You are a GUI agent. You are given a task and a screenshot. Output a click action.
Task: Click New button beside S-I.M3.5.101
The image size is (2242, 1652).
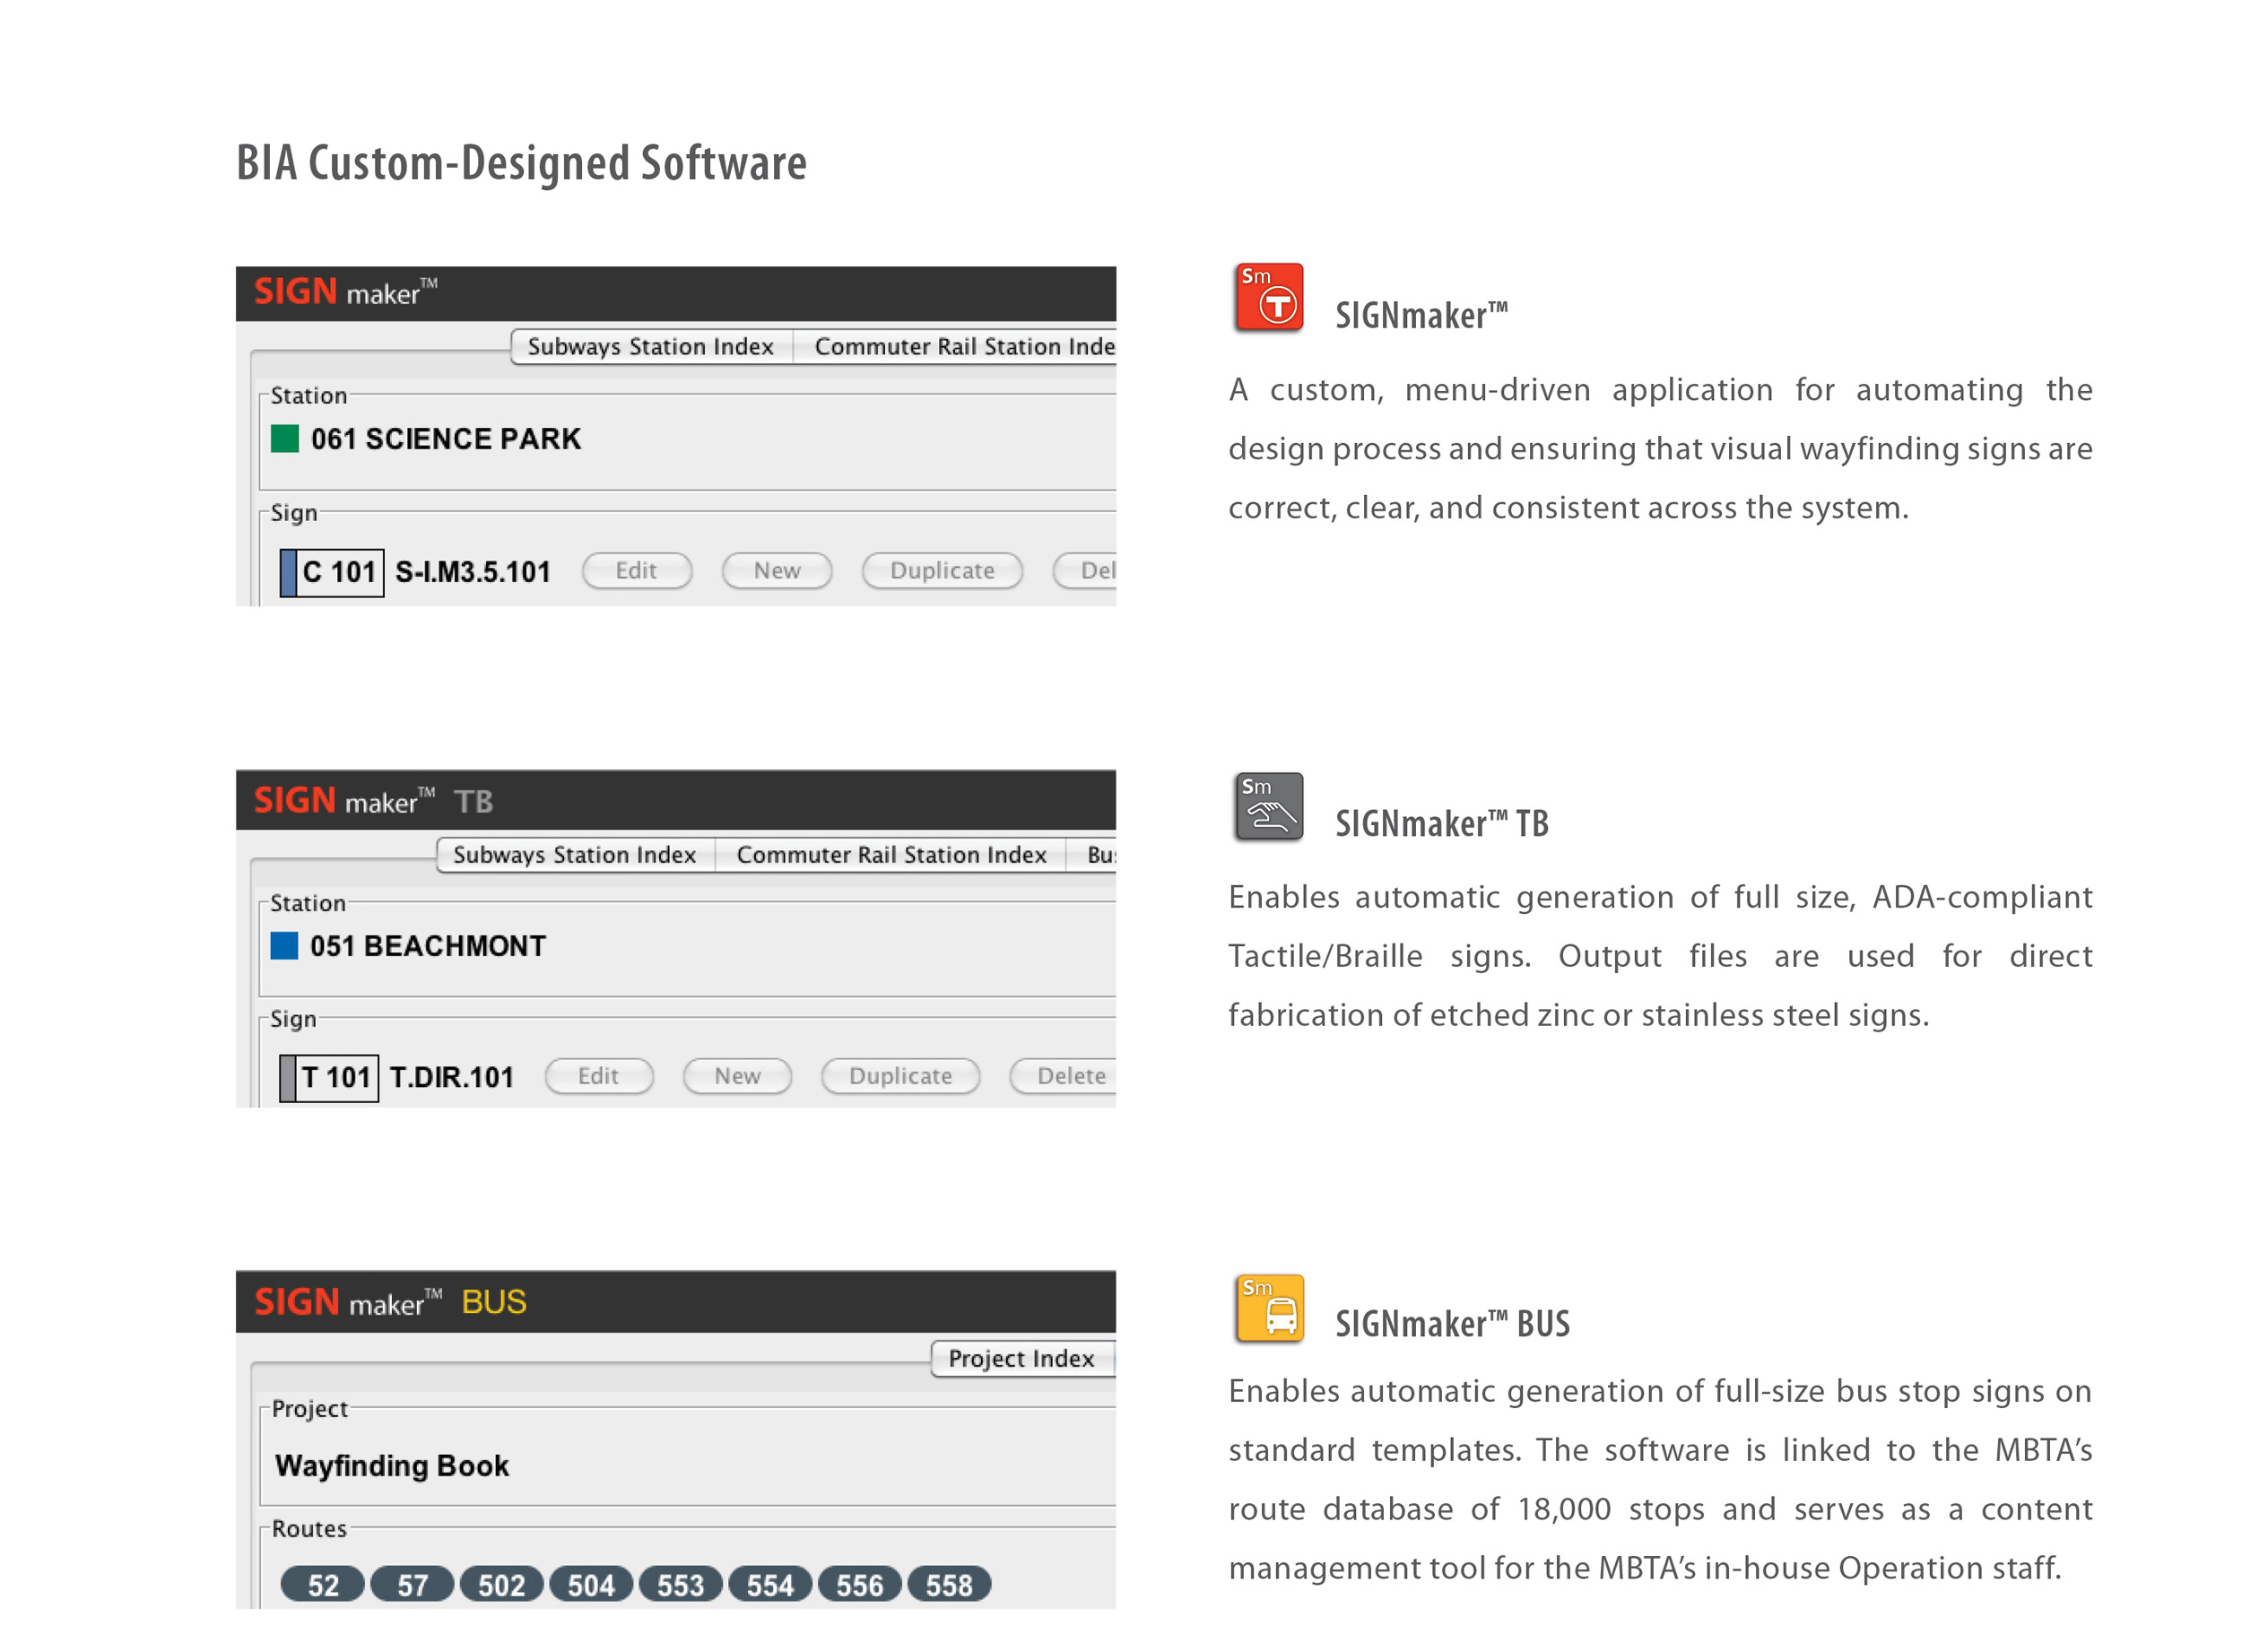[x=777, y=570]
